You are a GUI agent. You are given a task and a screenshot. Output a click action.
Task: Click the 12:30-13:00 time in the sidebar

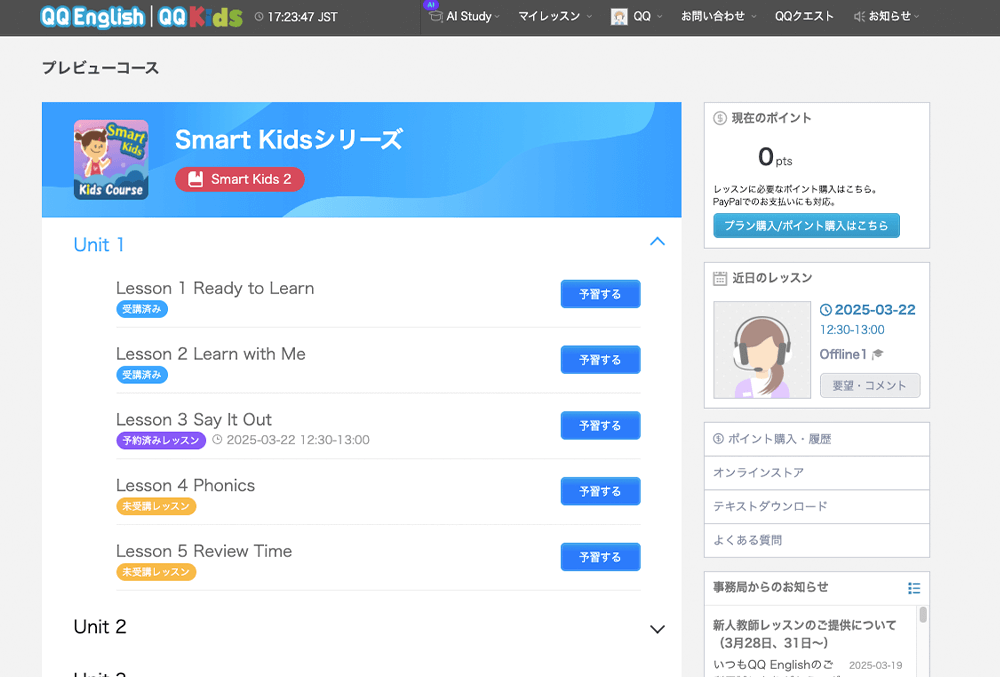pos(852,330)
